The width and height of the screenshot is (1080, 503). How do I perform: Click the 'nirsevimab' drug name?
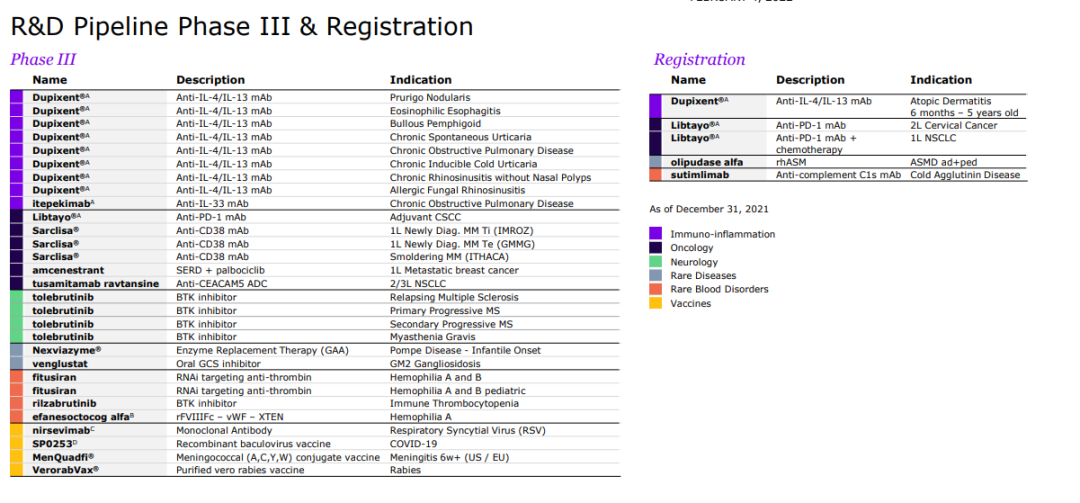coord(63,430)
